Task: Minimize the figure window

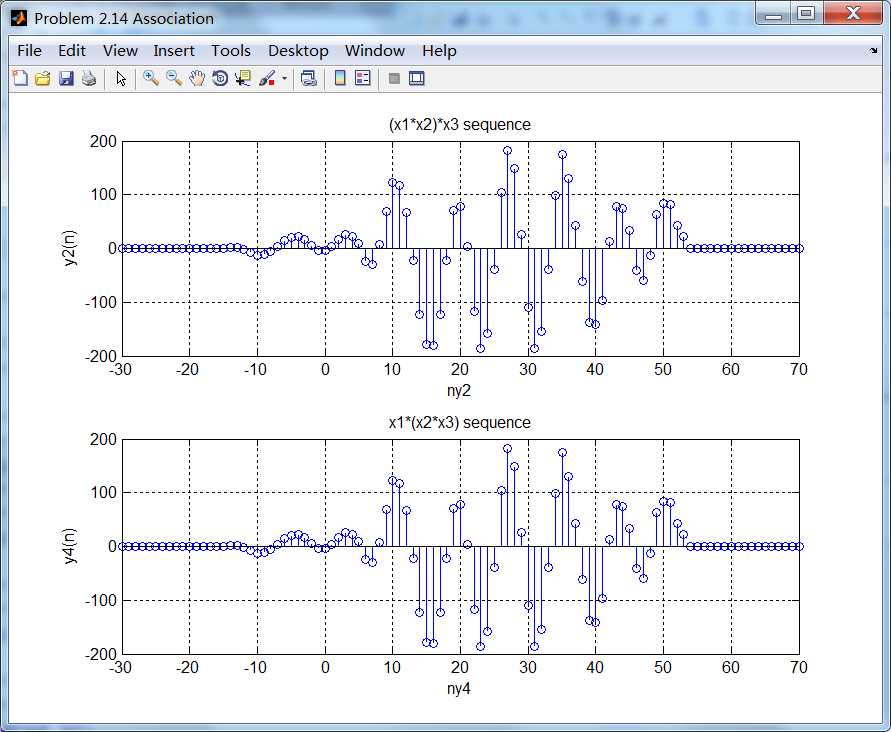Action: point(773,14)
